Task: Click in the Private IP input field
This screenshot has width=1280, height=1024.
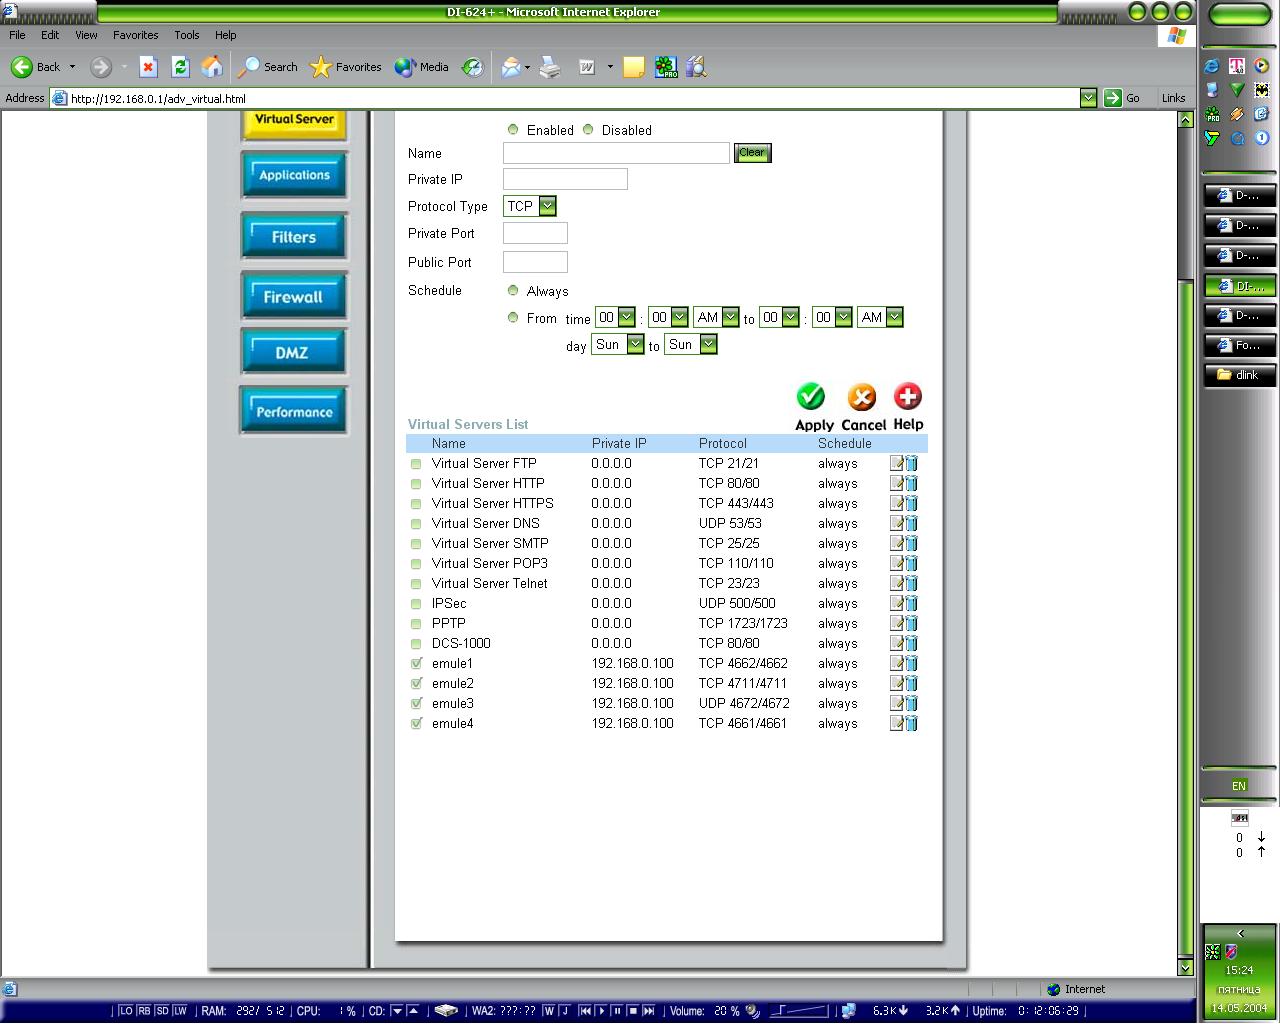Action: [565, 179]
